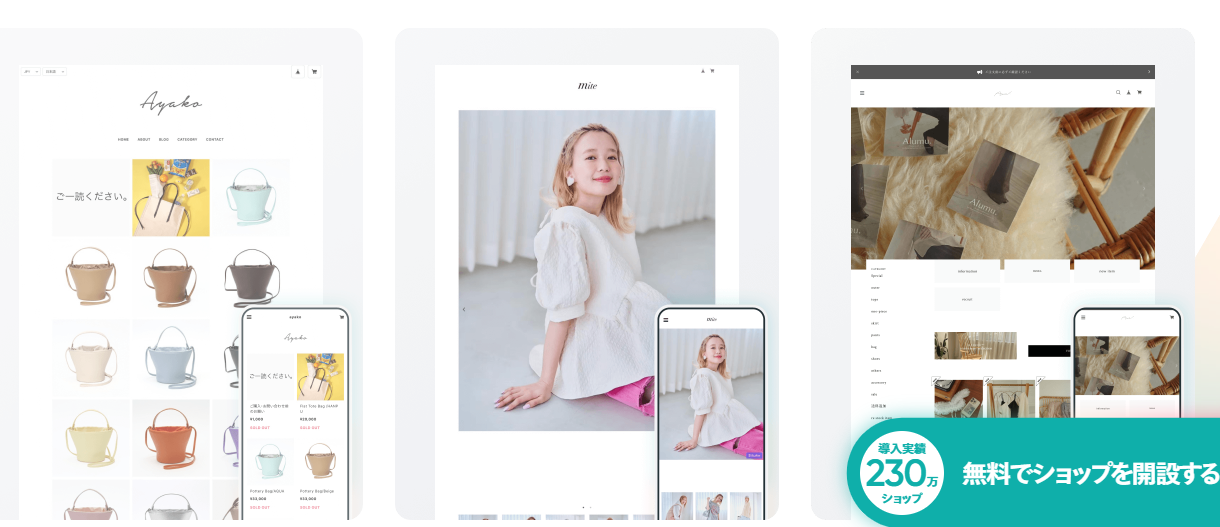Screen dimensions: 1220x527
Task: Click next arrow on Alumu announcement bar
Action: tap(1149, 72)
